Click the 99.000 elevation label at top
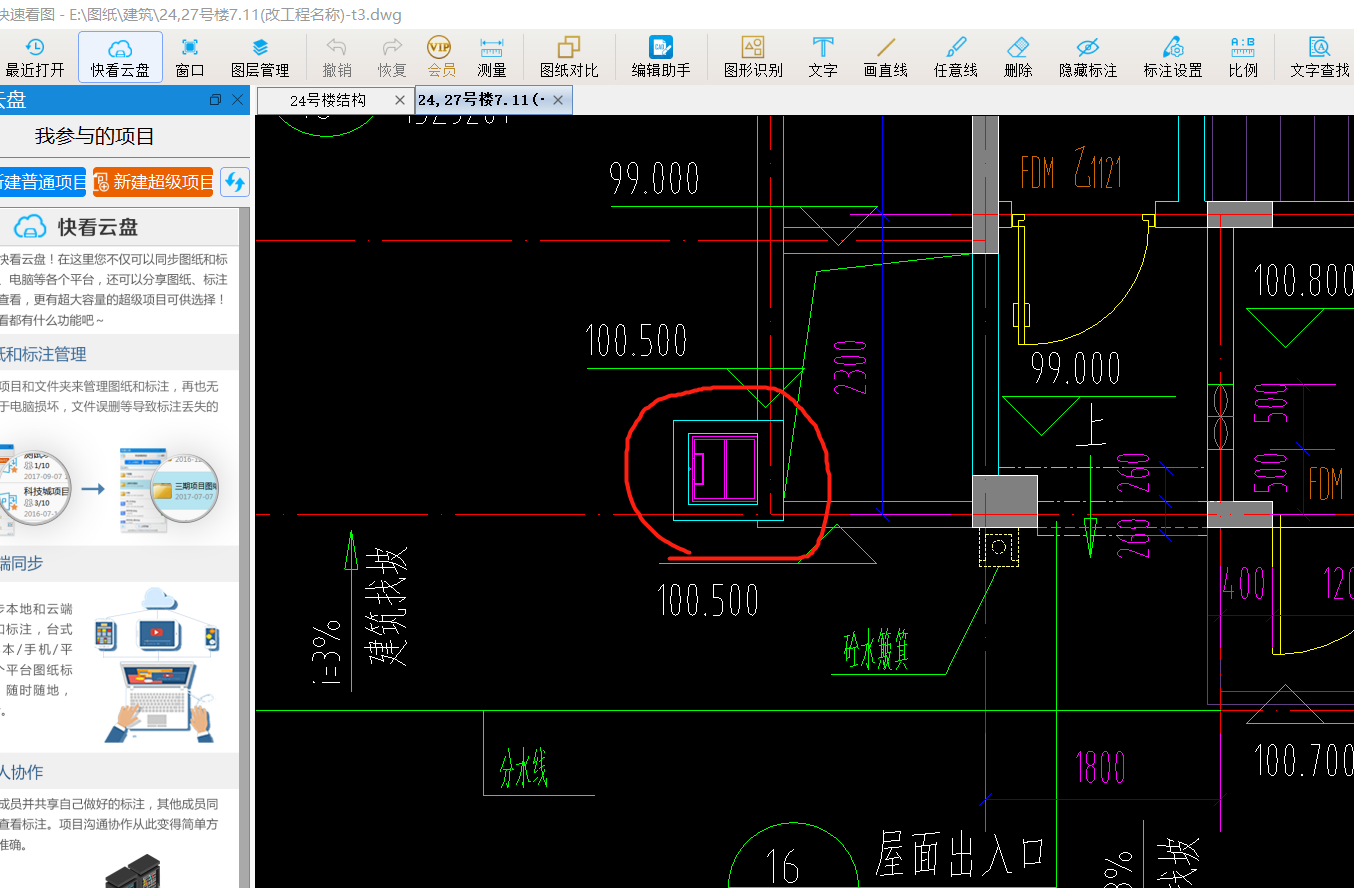The image size is (1354, 888). pos(654,180)
